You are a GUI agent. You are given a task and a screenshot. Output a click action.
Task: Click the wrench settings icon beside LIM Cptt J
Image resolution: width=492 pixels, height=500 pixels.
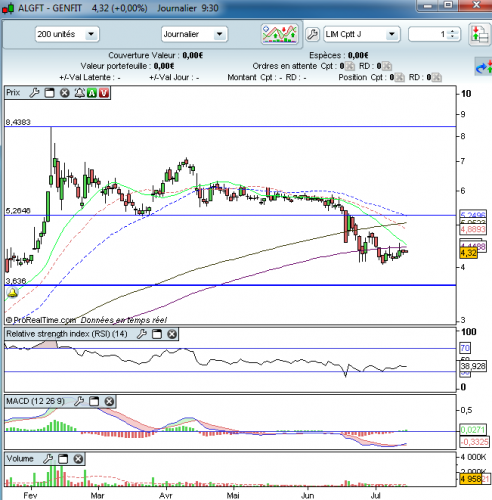(312, 34)
